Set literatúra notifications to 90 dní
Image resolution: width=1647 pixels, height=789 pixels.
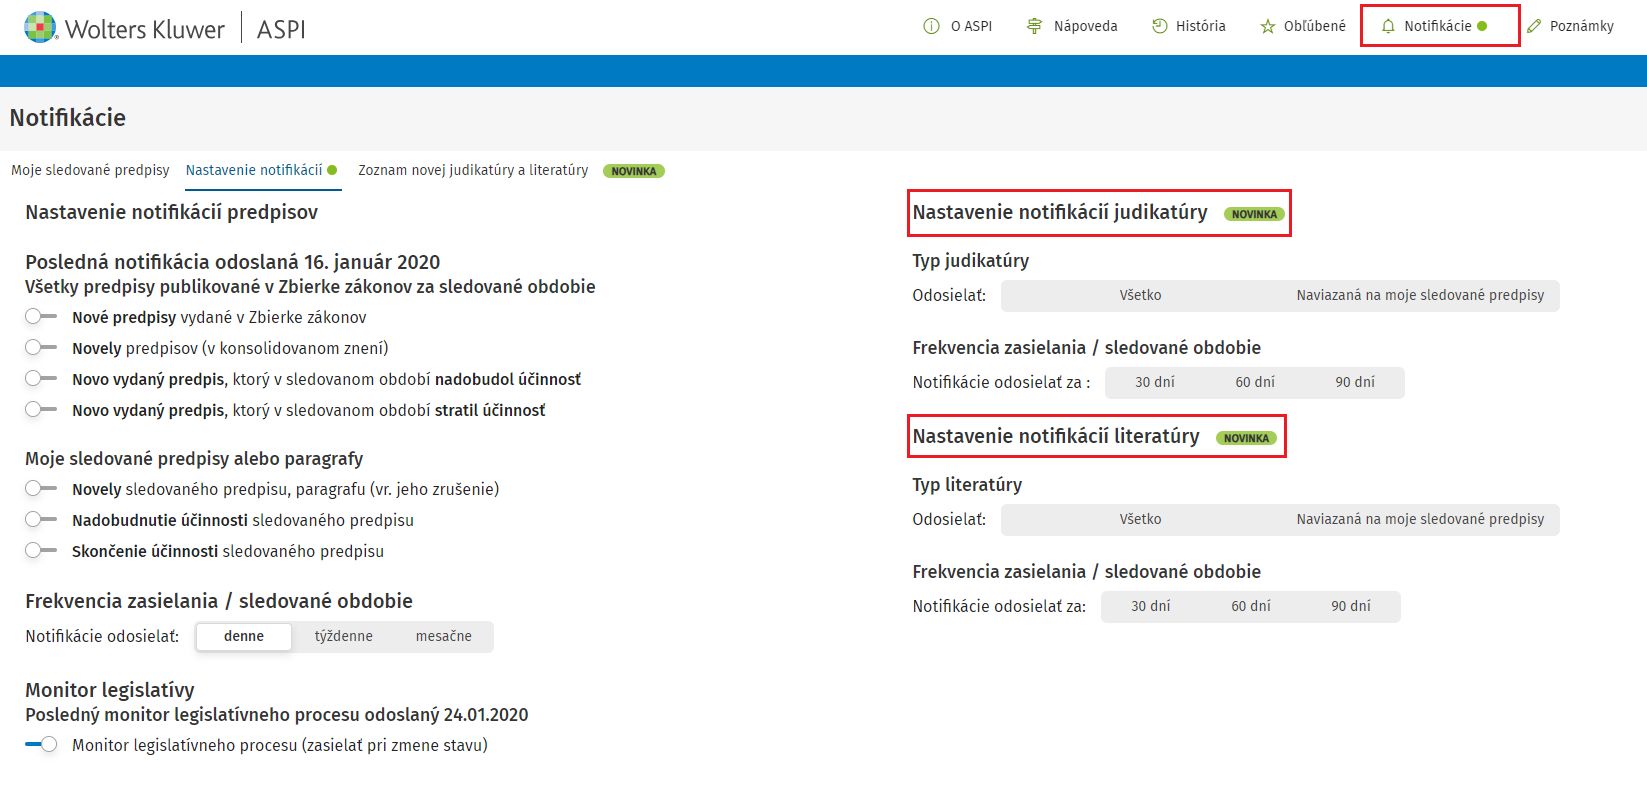[x=1350, y=606]
